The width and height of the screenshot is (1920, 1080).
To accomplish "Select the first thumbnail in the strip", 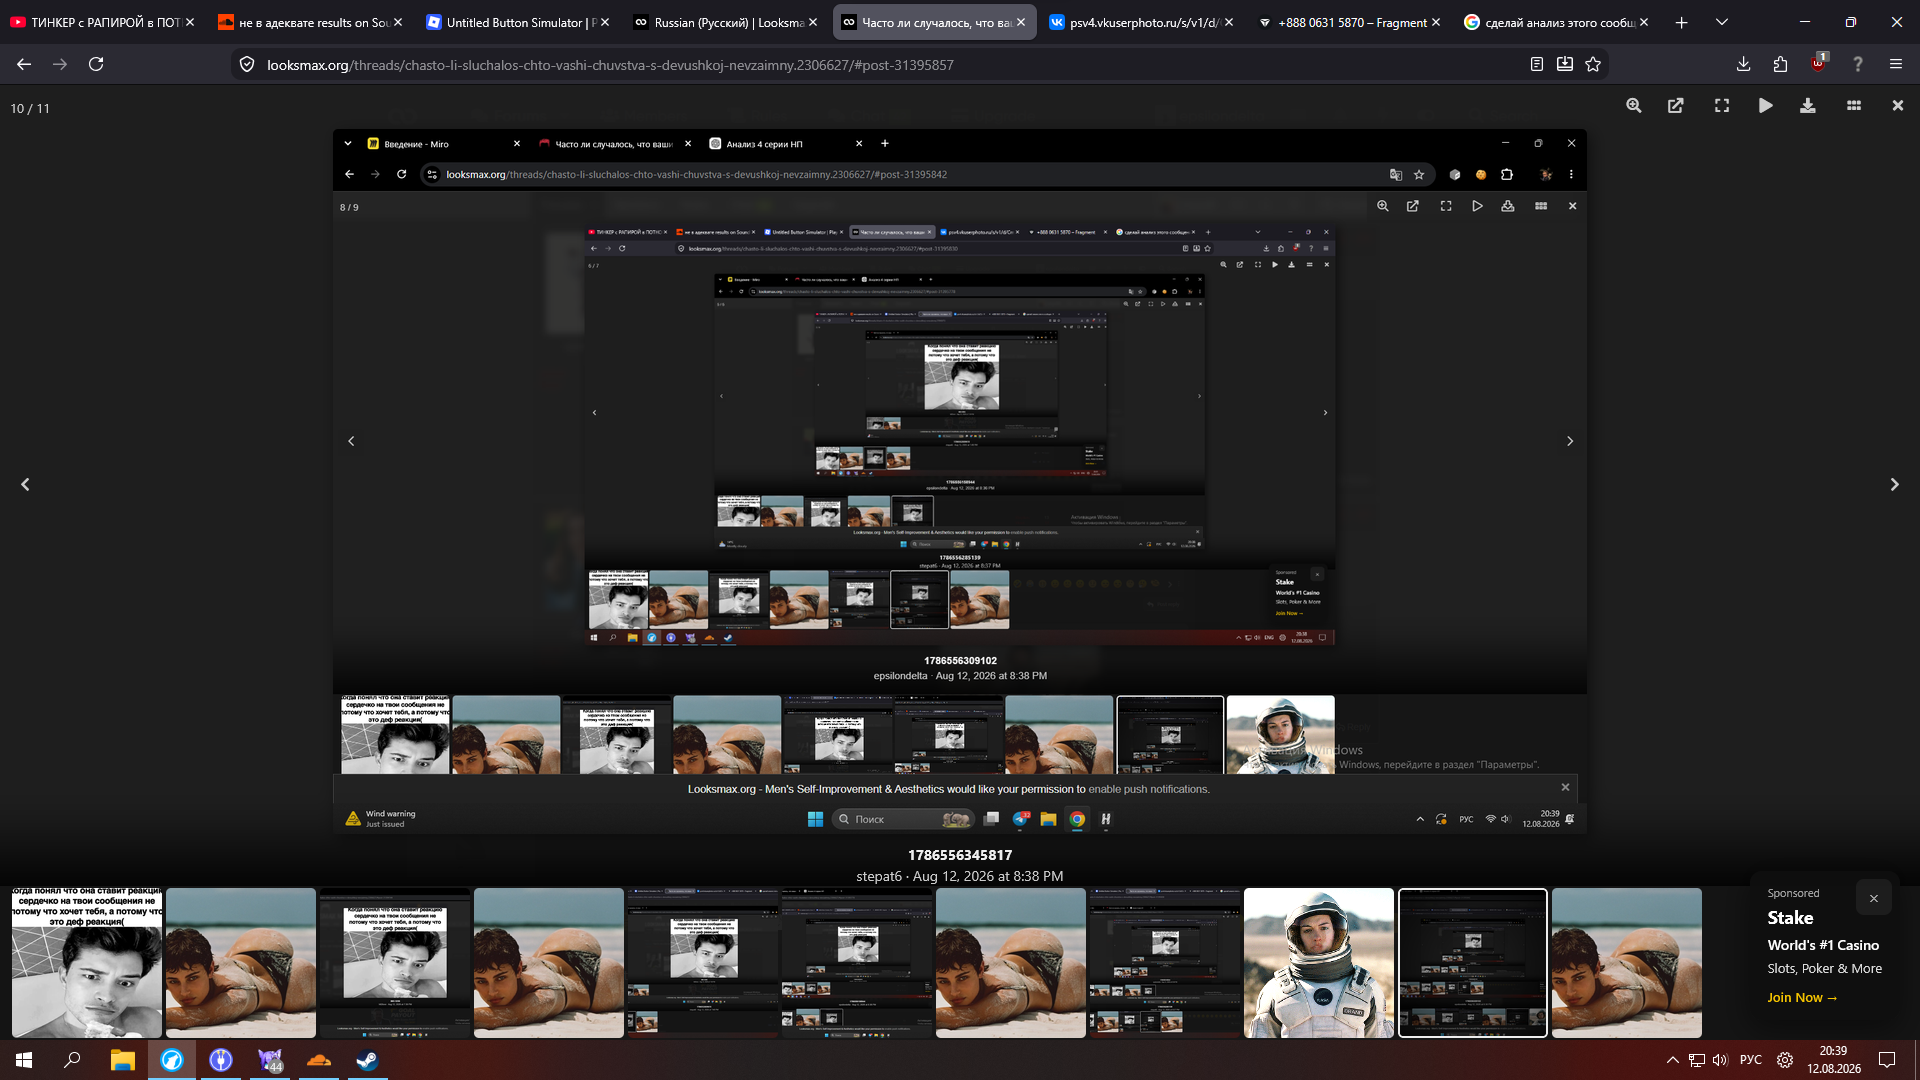I will point(87,963).
